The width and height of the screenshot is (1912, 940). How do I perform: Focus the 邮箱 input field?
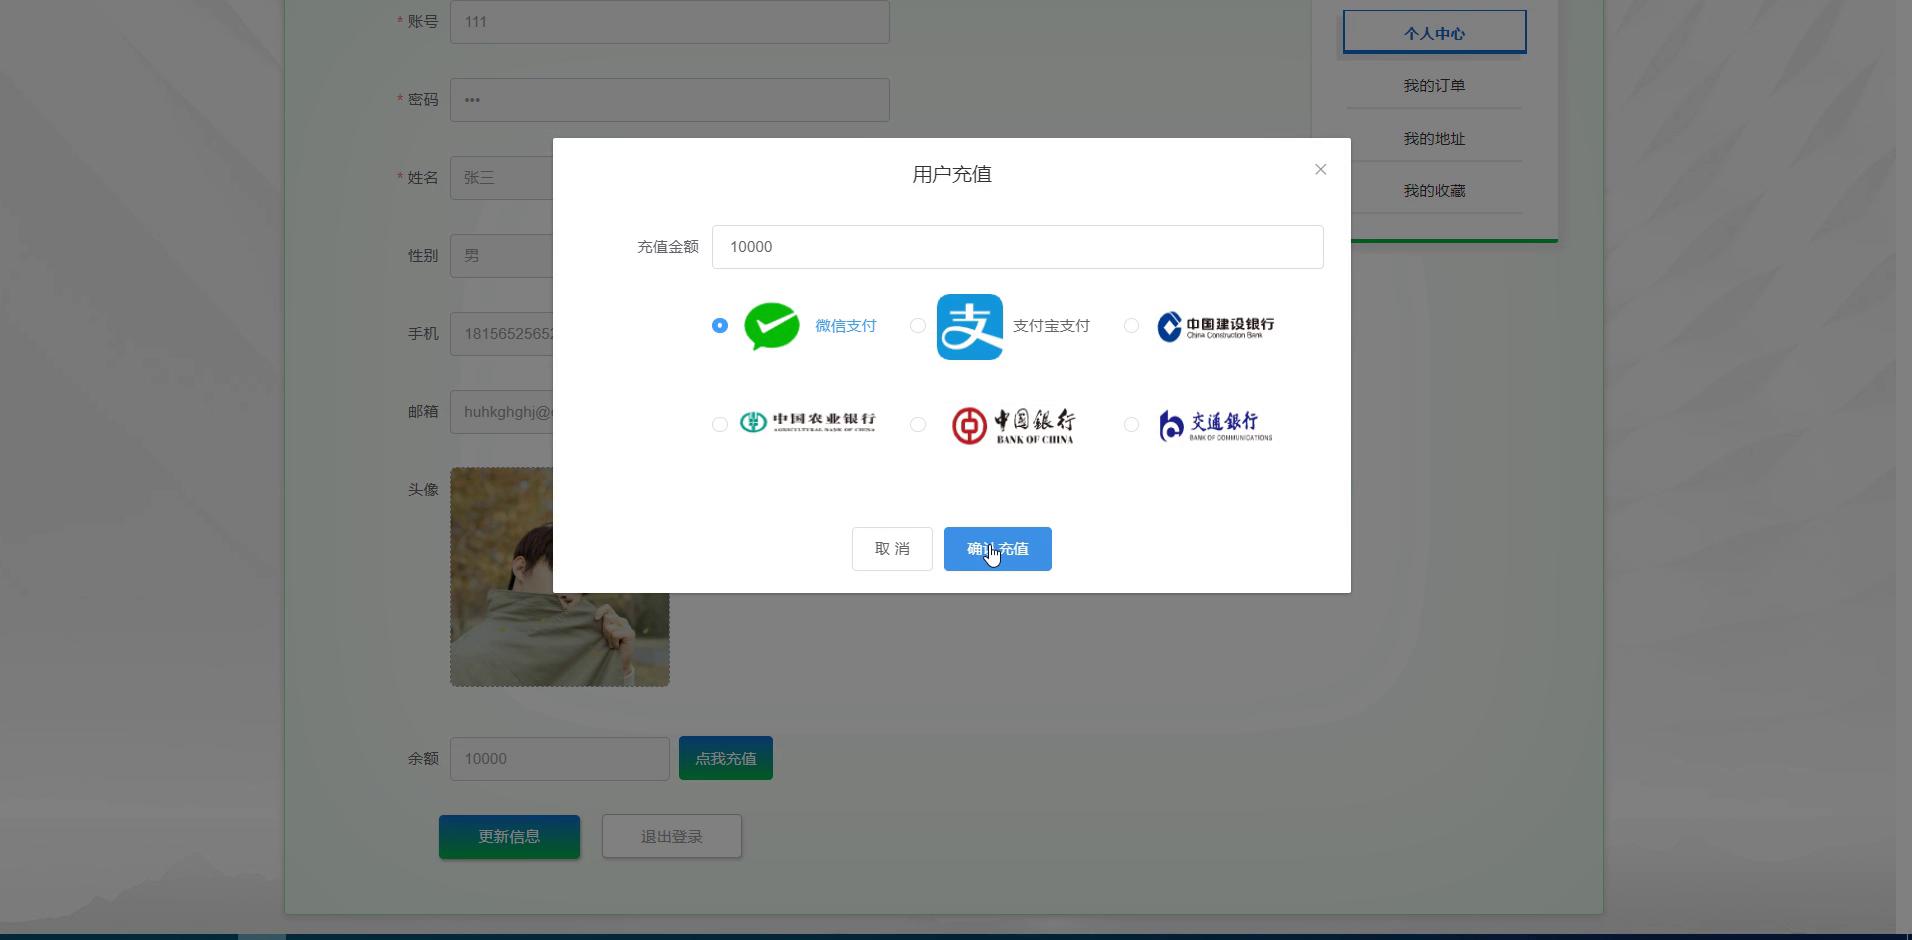501,412
